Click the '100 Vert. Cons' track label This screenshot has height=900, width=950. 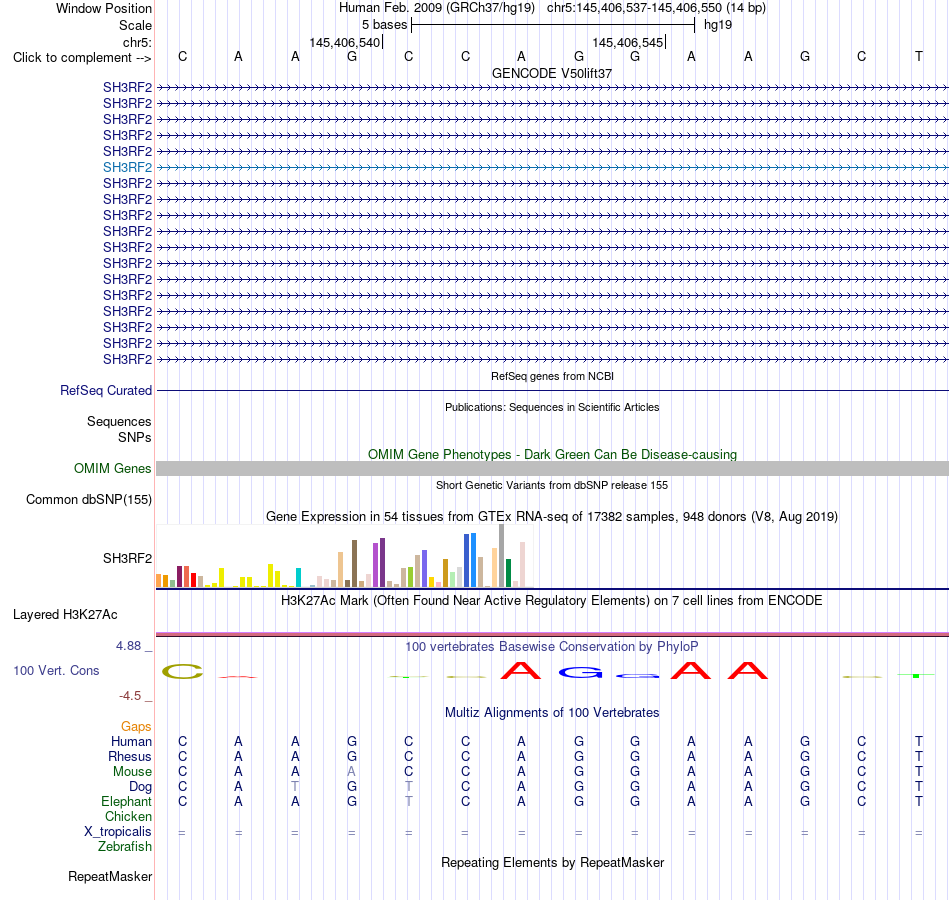tap(56, 670)
